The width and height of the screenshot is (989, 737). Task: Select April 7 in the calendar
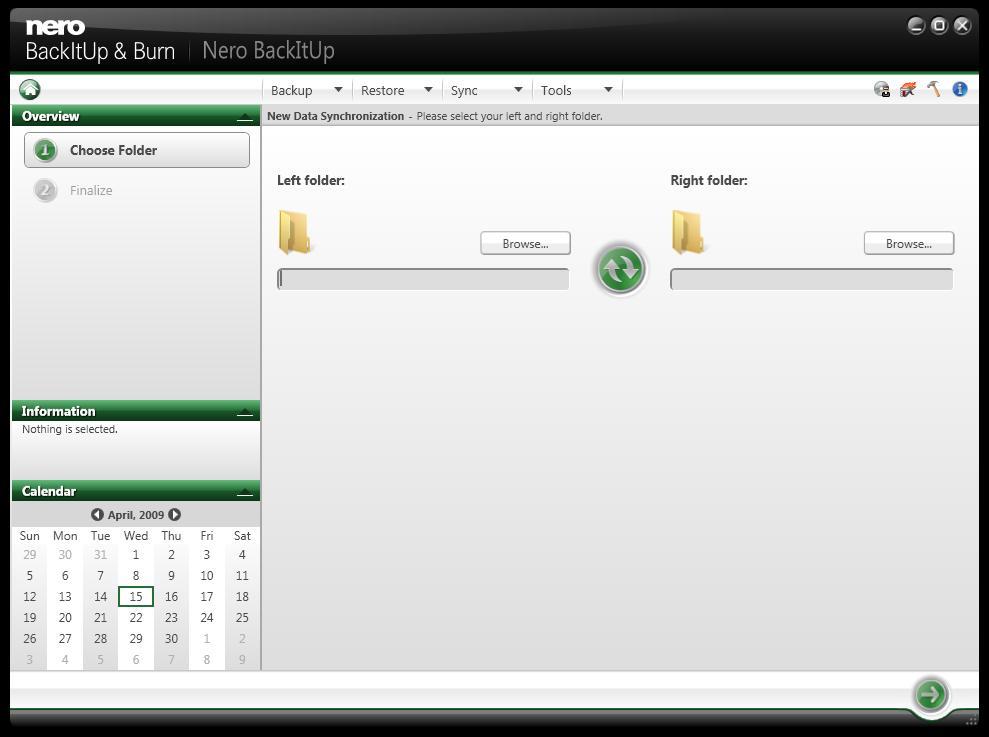coord(100,575)
